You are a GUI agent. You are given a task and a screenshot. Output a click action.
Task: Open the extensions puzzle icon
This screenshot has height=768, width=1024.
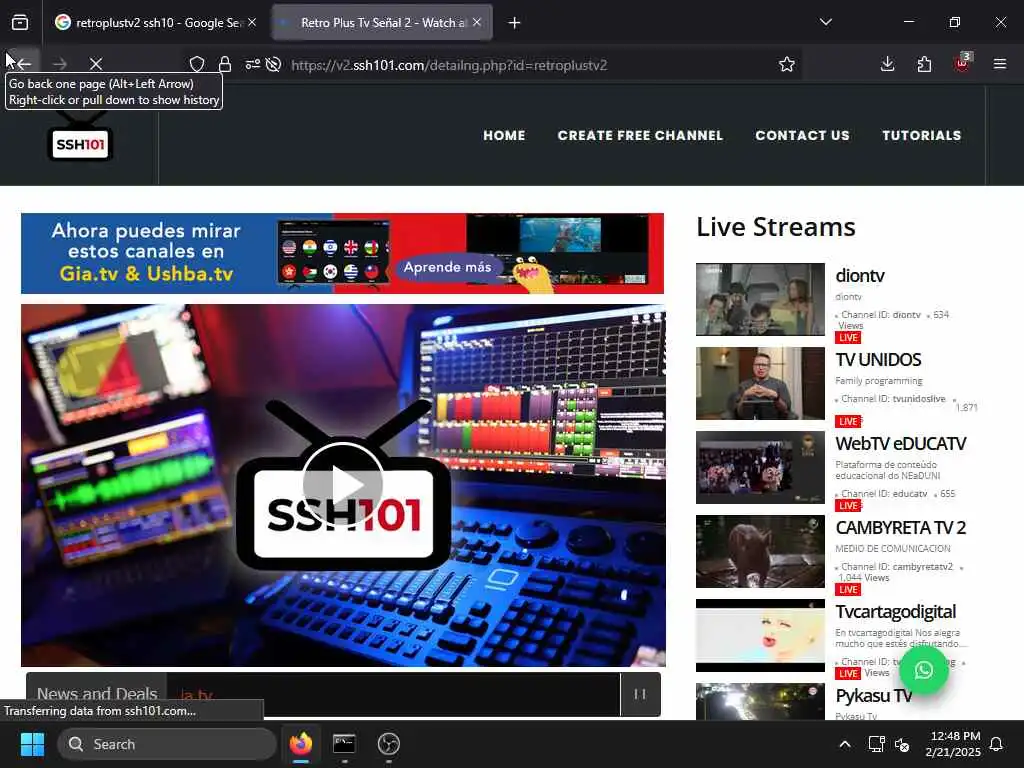[924, 64]
